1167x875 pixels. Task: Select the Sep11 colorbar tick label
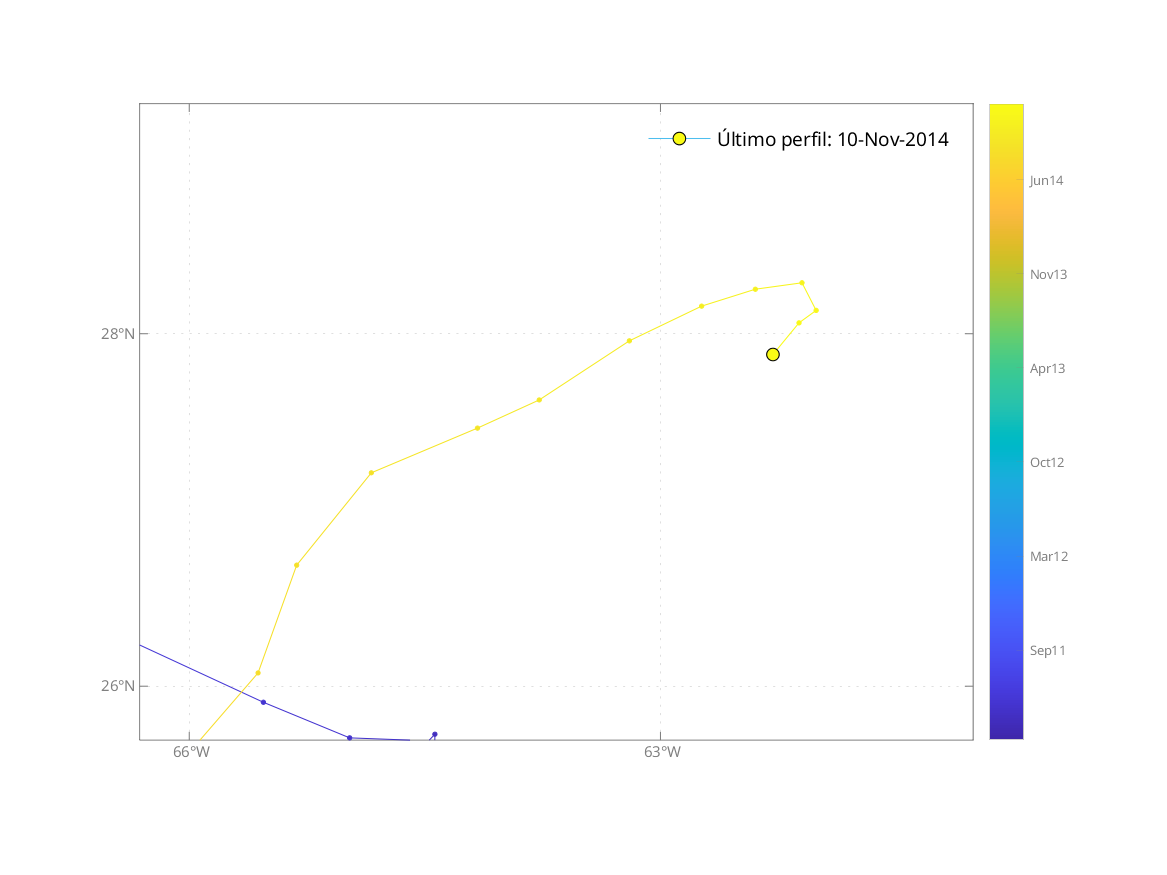[1047, 650]
